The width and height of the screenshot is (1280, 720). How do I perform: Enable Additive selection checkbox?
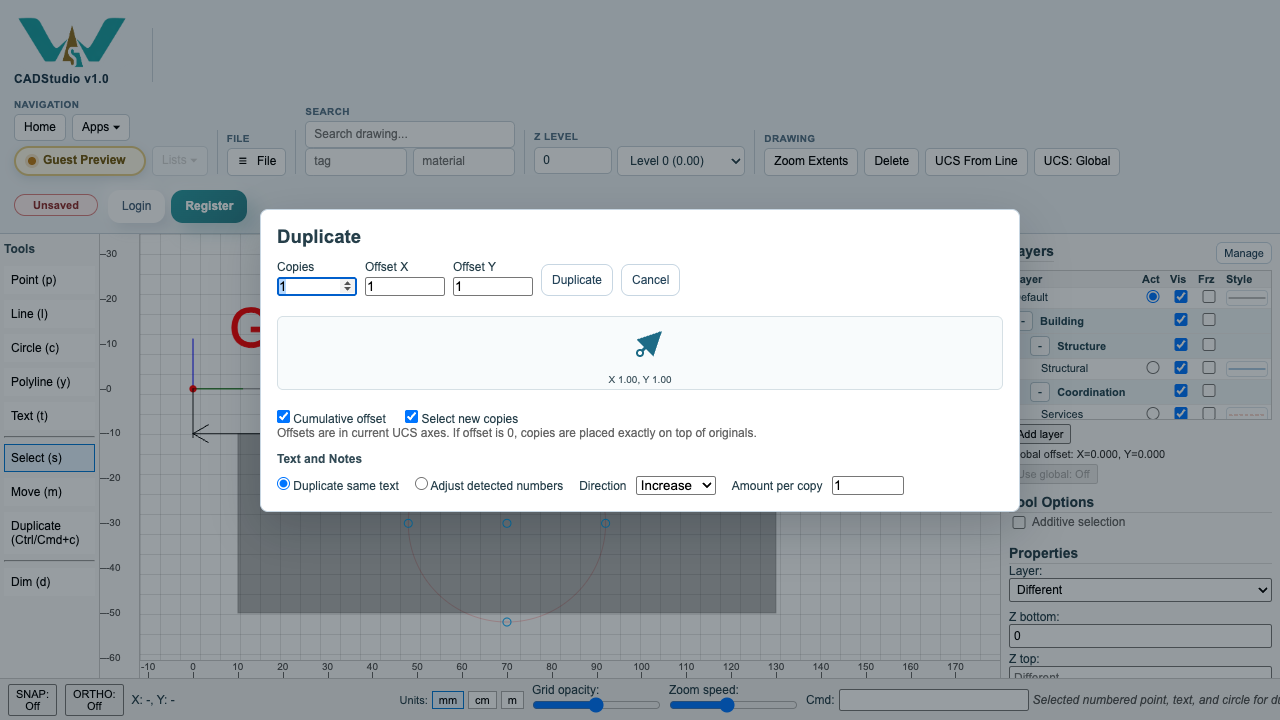(x=1019, y=522)
